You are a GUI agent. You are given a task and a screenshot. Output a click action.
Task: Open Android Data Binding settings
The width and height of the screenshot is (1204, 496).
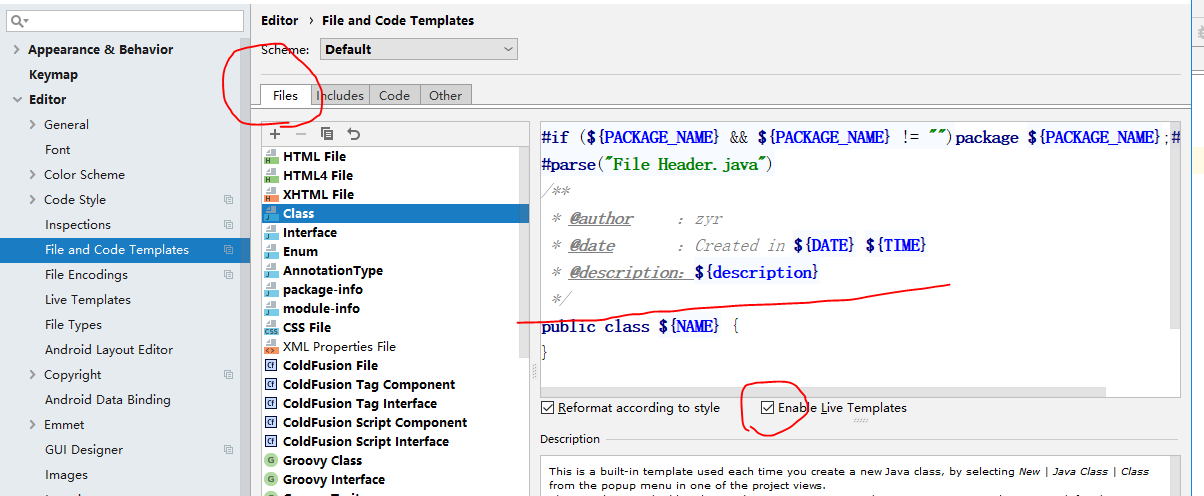tap(107, 400)
